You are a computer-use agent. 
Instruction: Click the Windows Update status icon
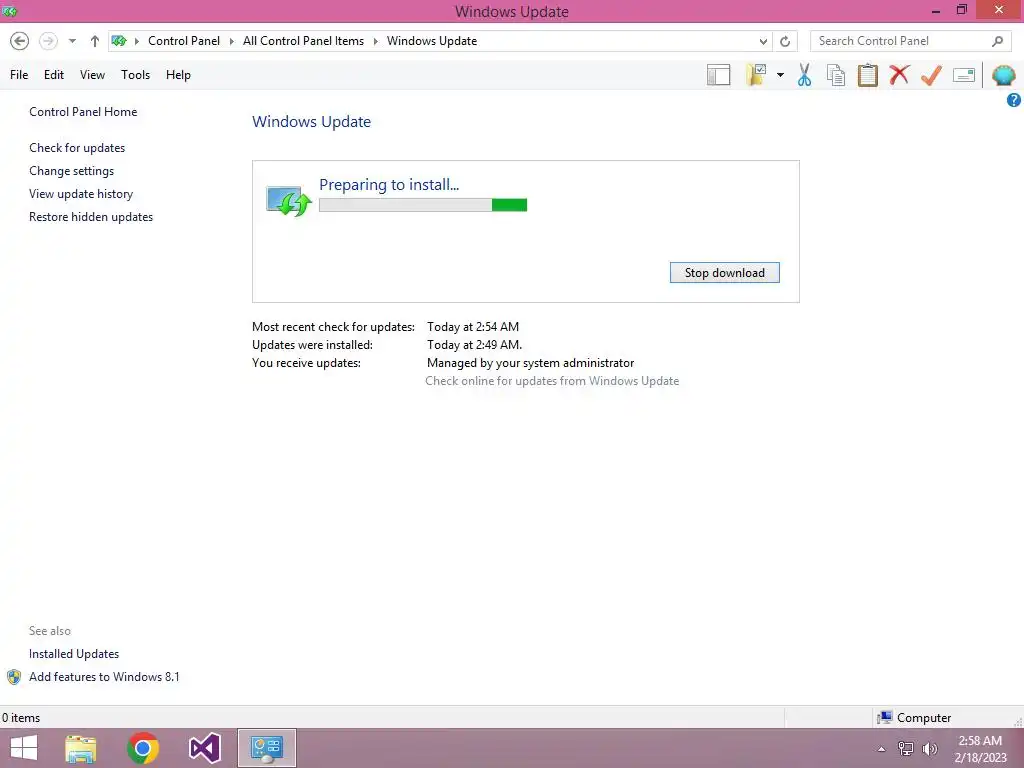pos(289,200)
